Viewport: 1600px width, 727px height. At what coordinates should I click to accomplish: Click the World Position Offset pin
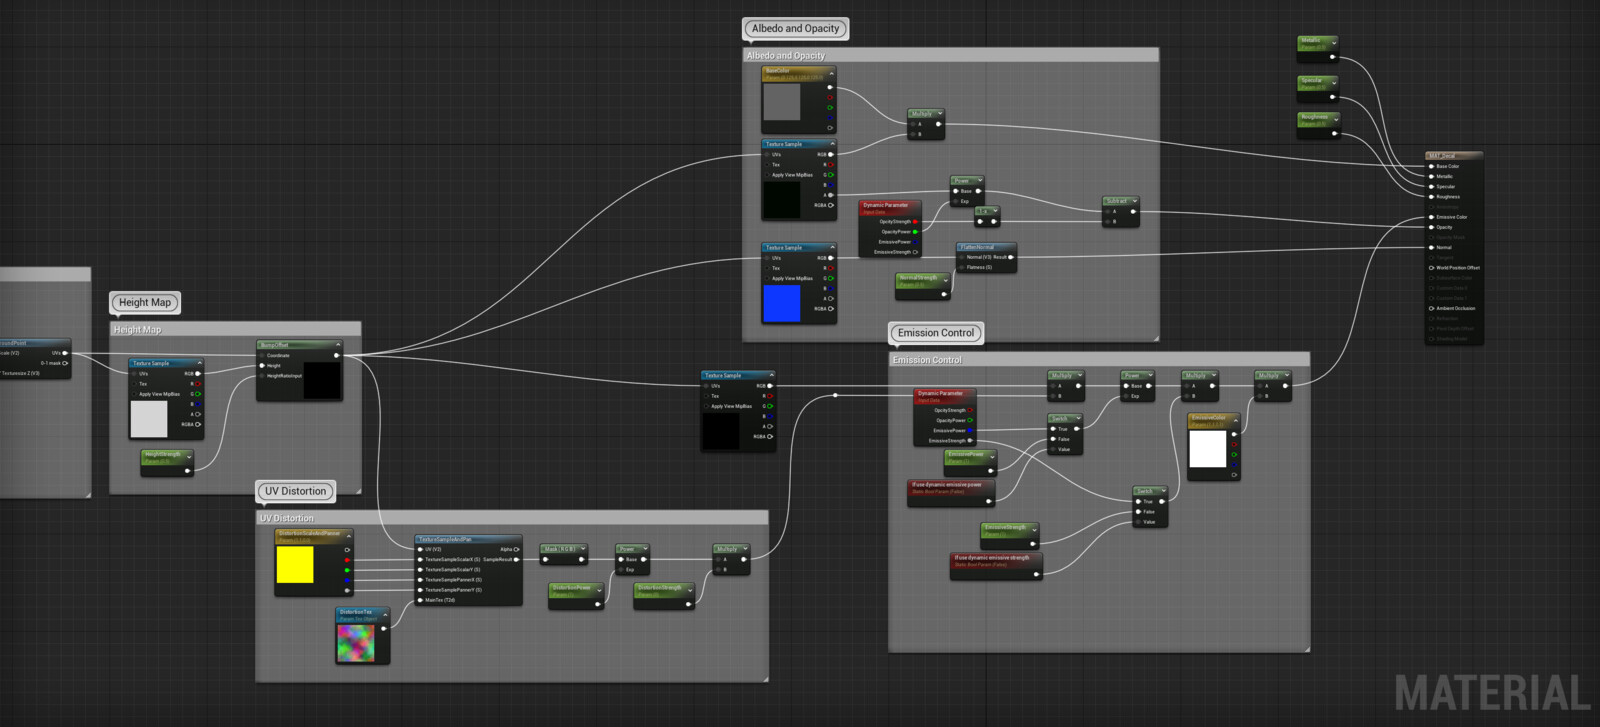click(1431, 268)
